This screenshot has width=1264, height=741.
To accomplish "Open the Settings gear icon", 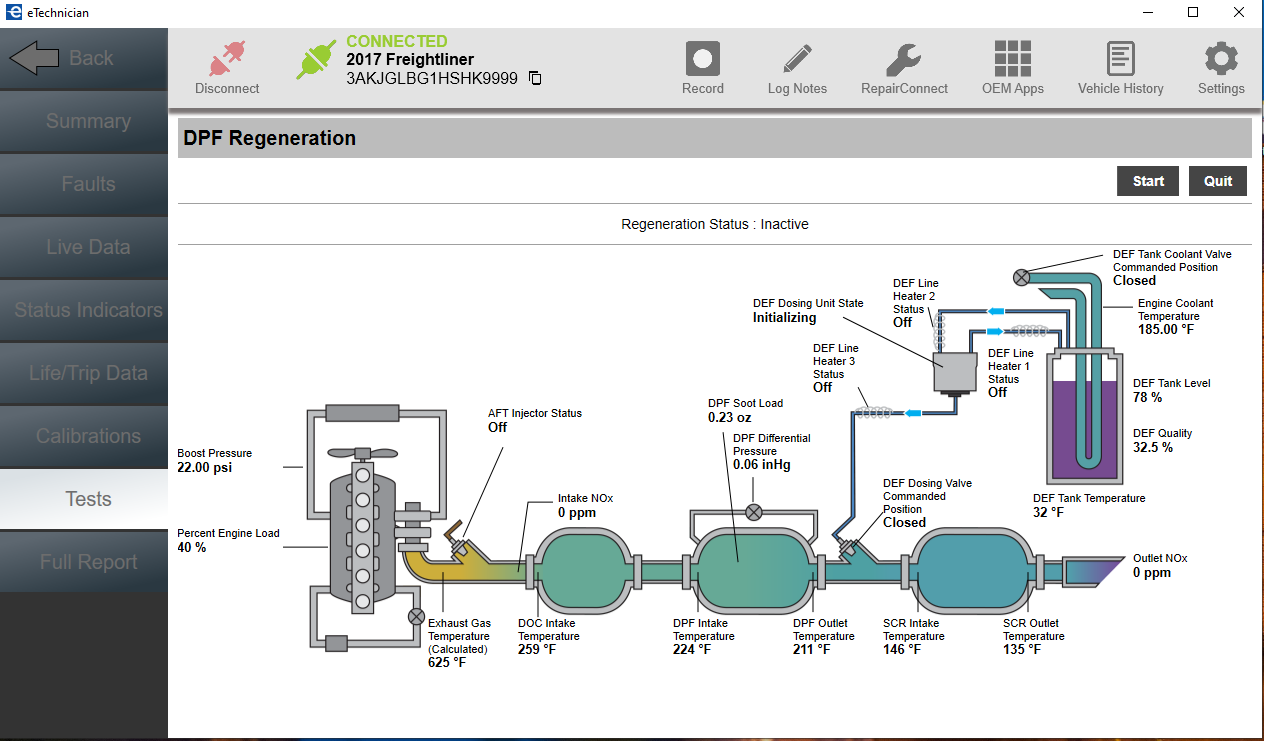I will pos(1221,59).
